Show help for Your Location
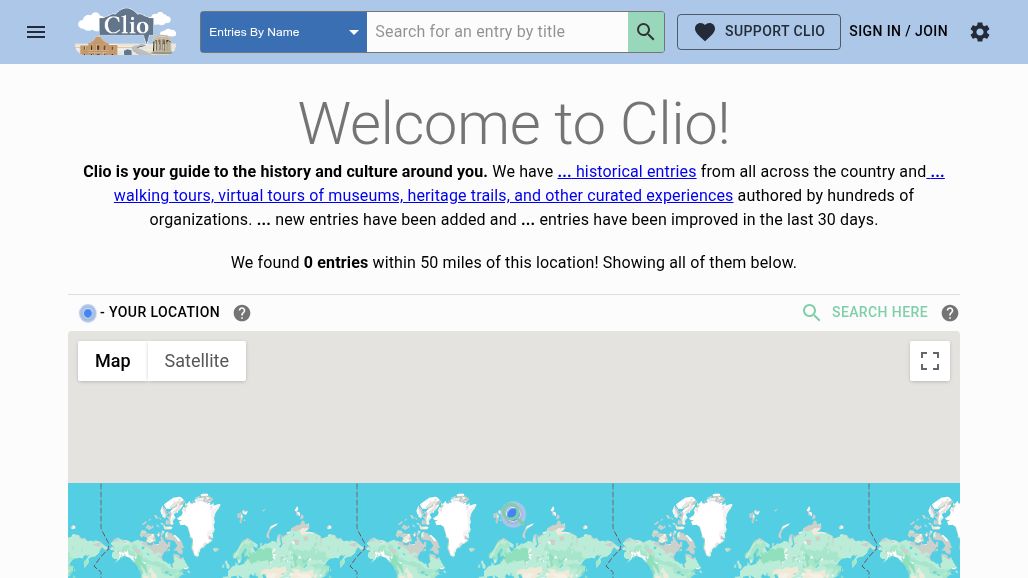Viewport: 1028px width, 578px height. [242, 313]
